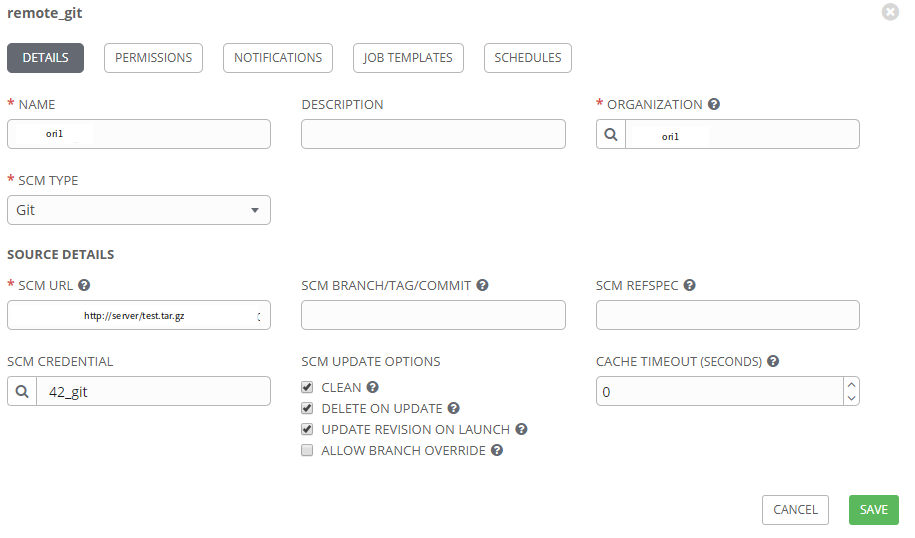Show the SCM Refspec help icon
915x538 pixels.
689,285
